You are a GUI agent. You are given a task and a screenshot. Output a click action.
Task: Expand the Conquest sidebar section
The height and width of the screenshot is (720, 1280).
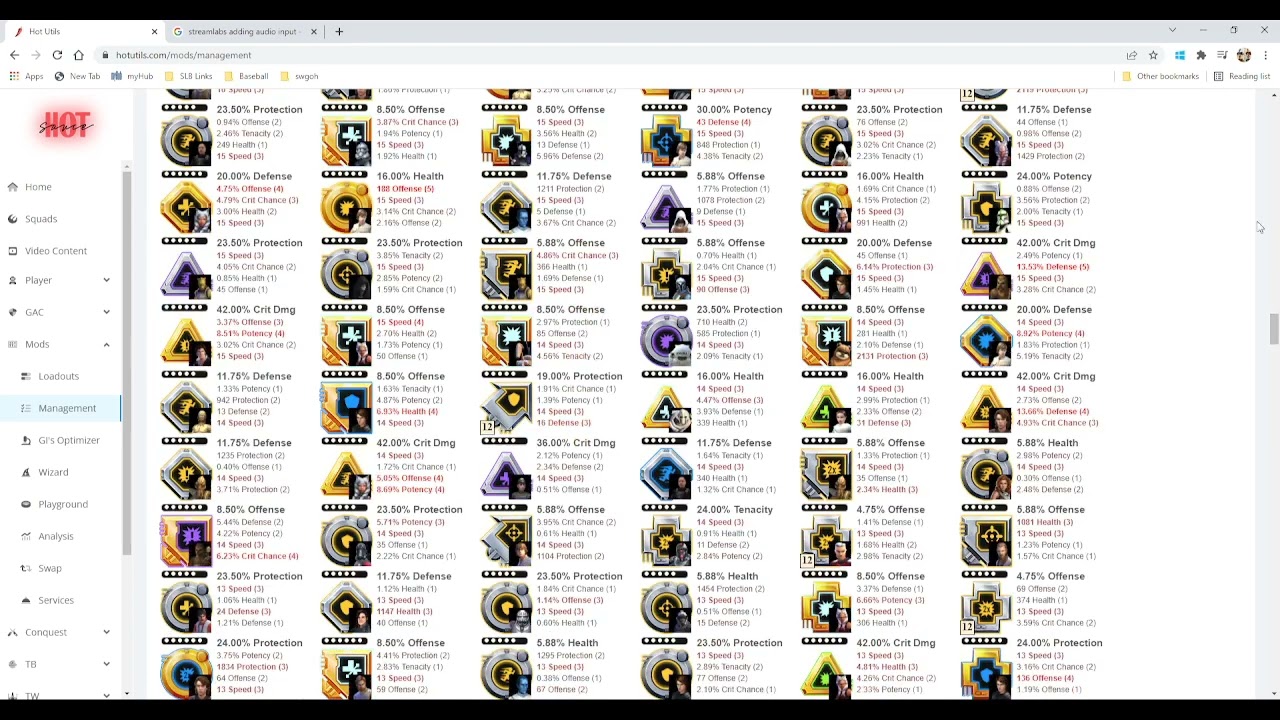[x=60, y=632]
